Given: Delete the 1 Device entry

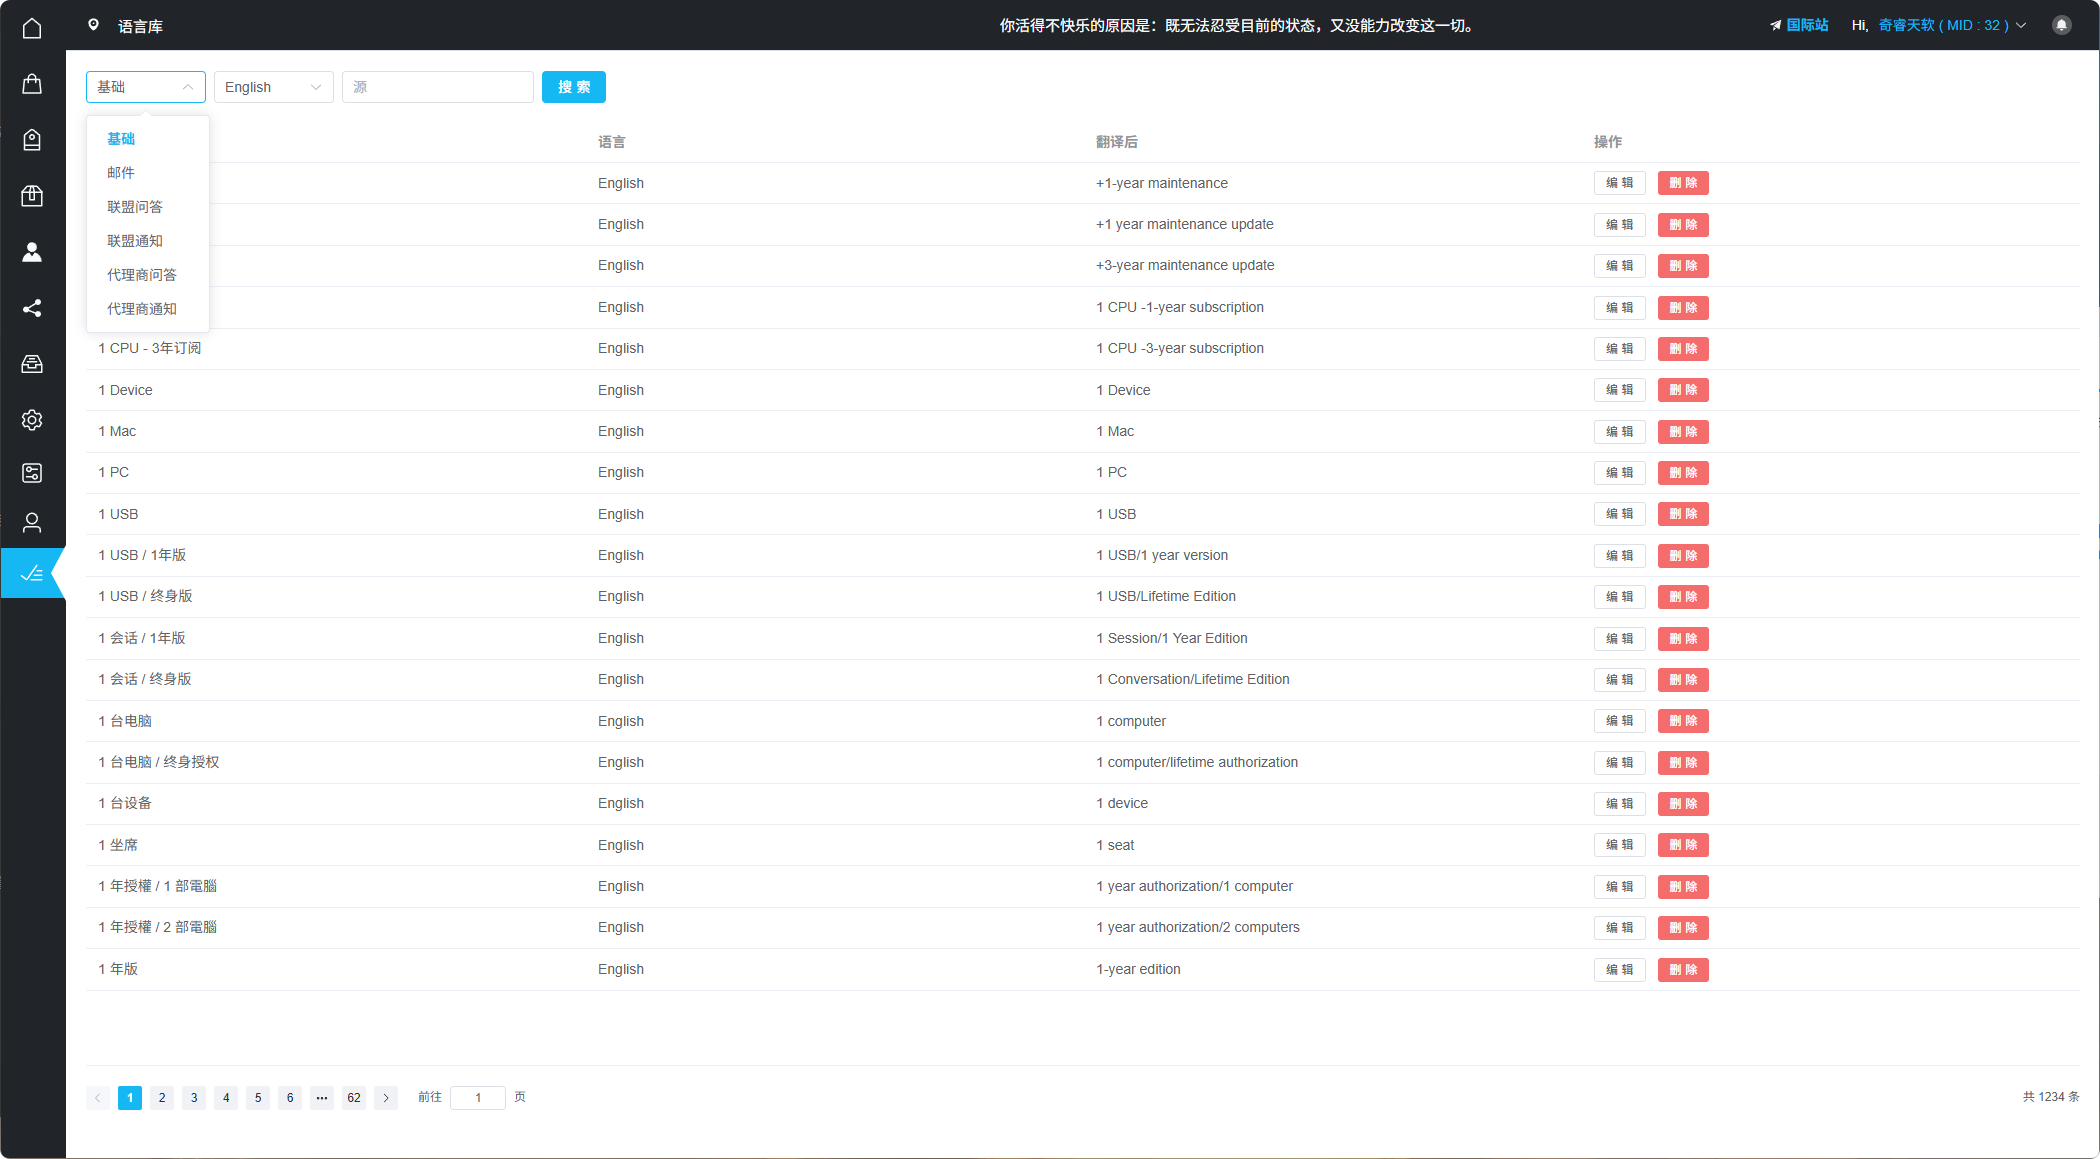Looking at the screenshot, I should click(x=1683, y=390).
